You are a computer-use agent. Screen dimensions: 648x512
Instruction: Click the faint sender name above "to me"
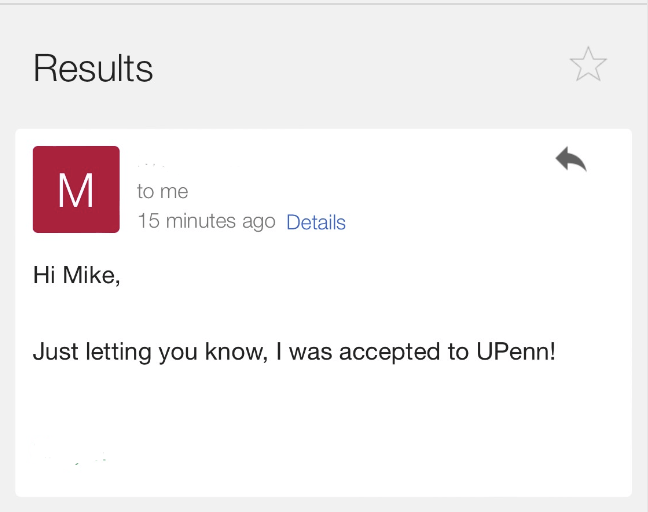pyautogui.click(x=151, y=162)
